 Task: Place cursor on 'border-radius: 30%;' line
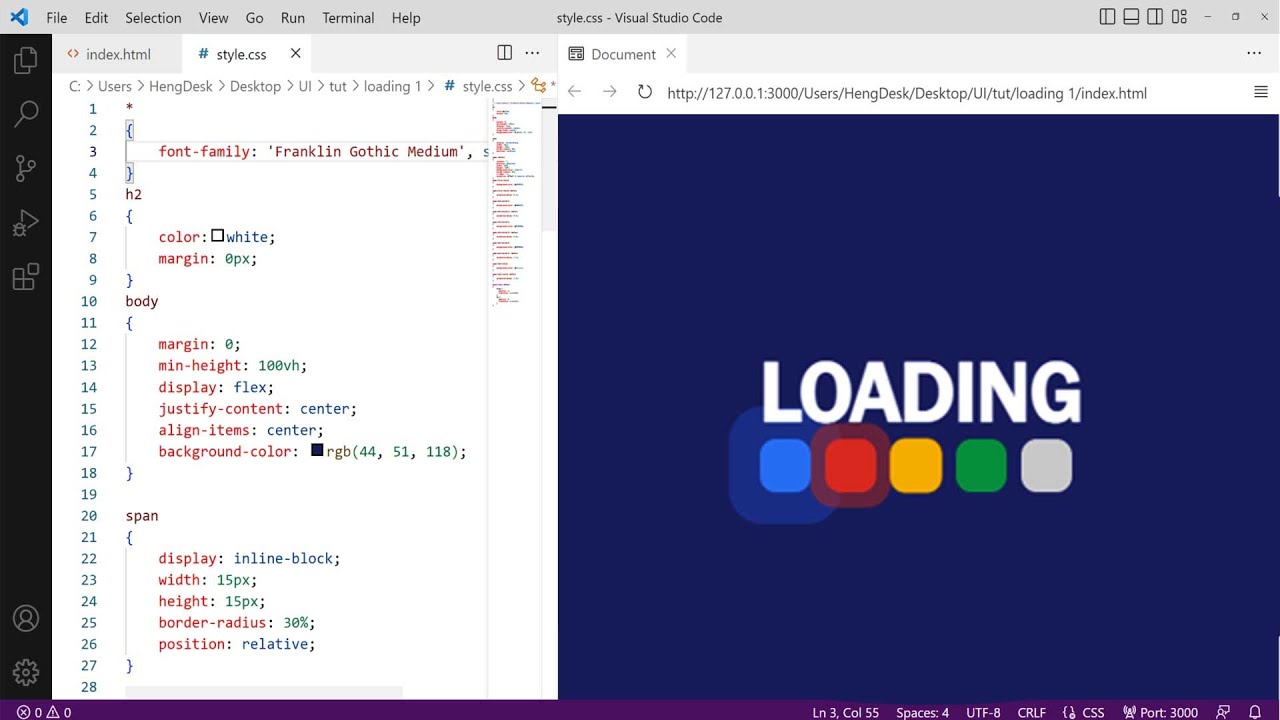click(x=237, y=622)
